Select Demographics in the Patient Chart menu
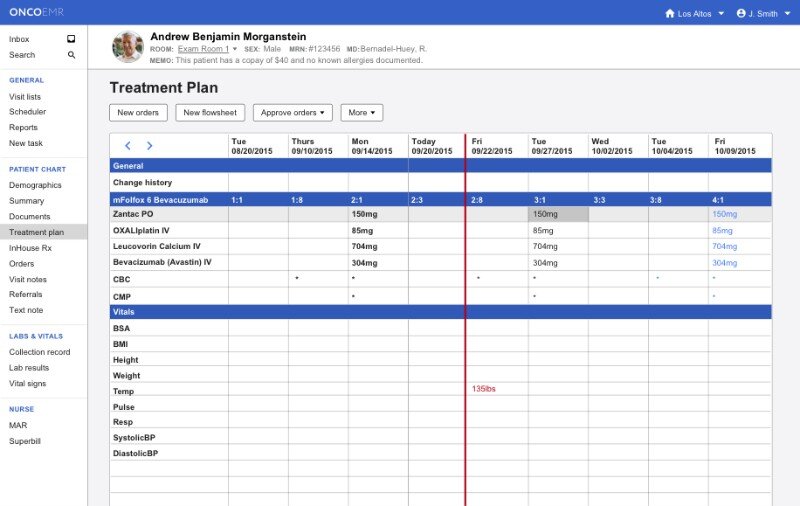800x506 pixels. [35, 185]
